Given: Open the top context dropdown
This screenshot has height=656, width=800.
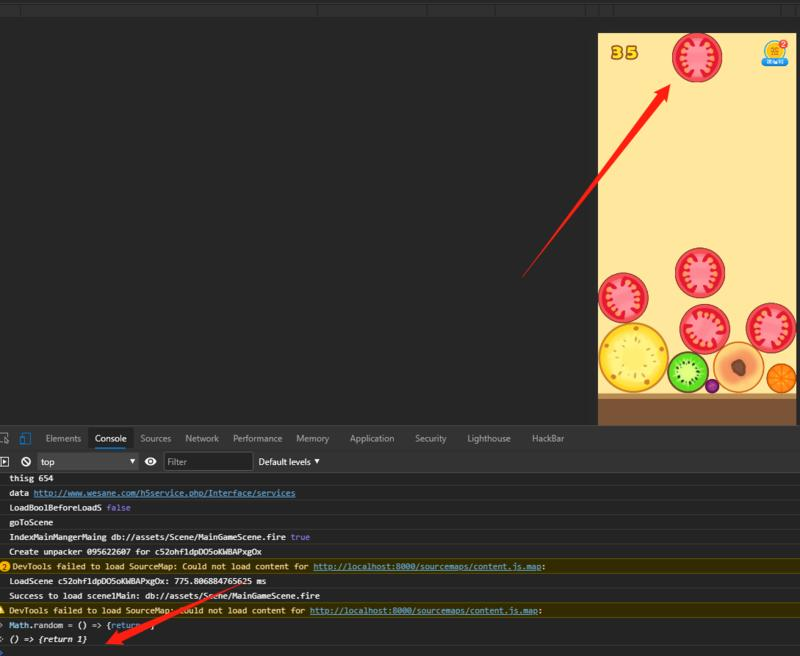Looking at the screenshot, I should 87,462.
